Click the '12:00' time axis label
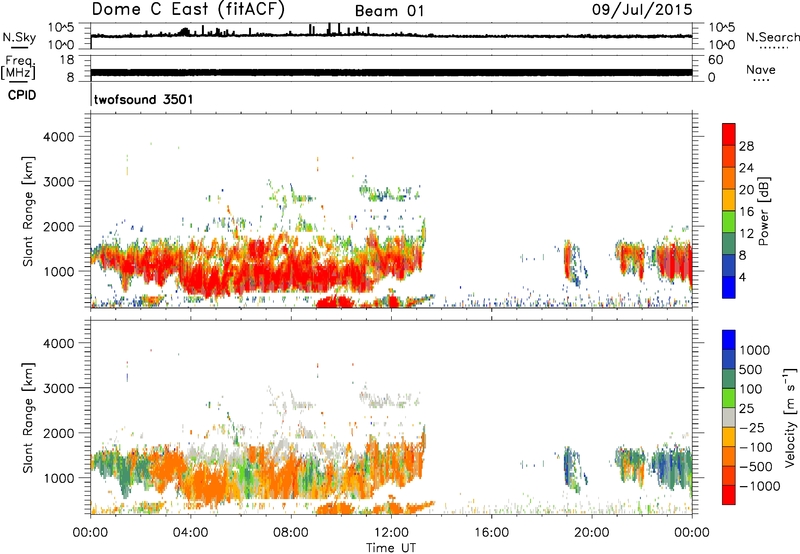This screenshot has width=800, height=554. click(x=391, y=533)
